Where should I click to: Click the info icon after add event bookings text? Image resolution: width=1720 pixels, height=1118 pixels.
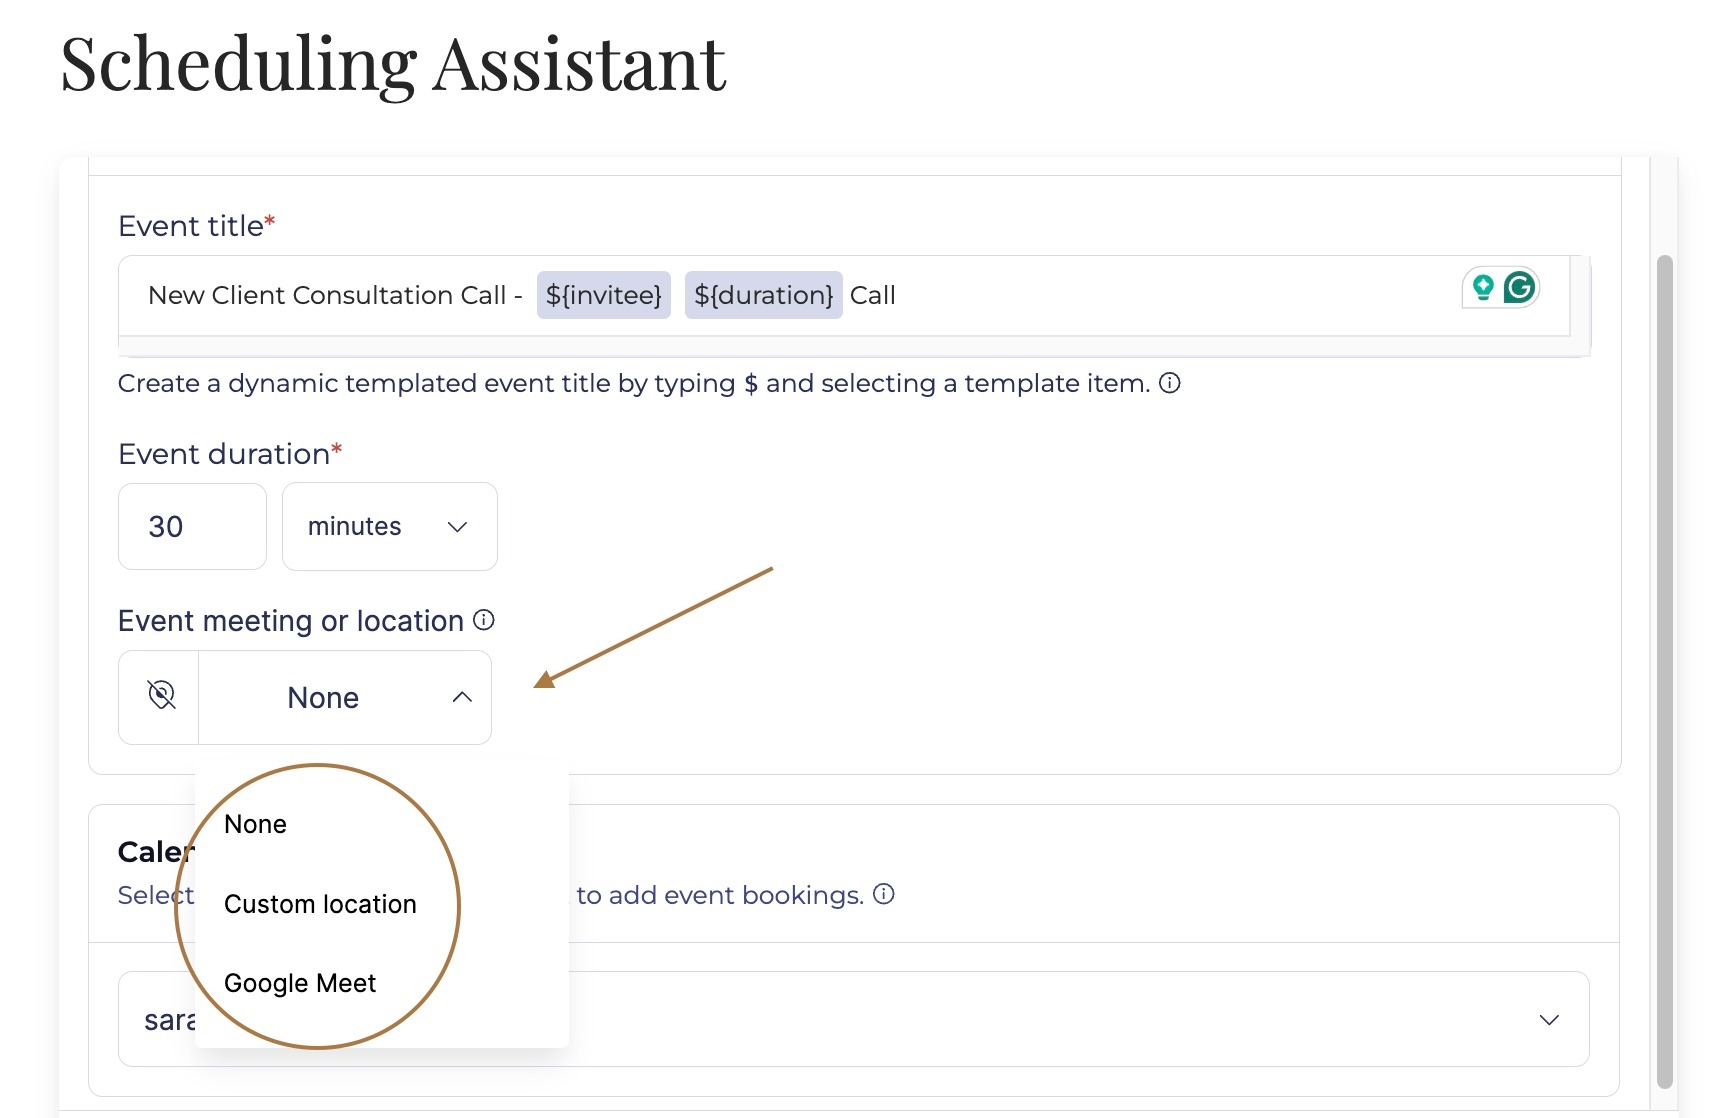tap(884, 895)
